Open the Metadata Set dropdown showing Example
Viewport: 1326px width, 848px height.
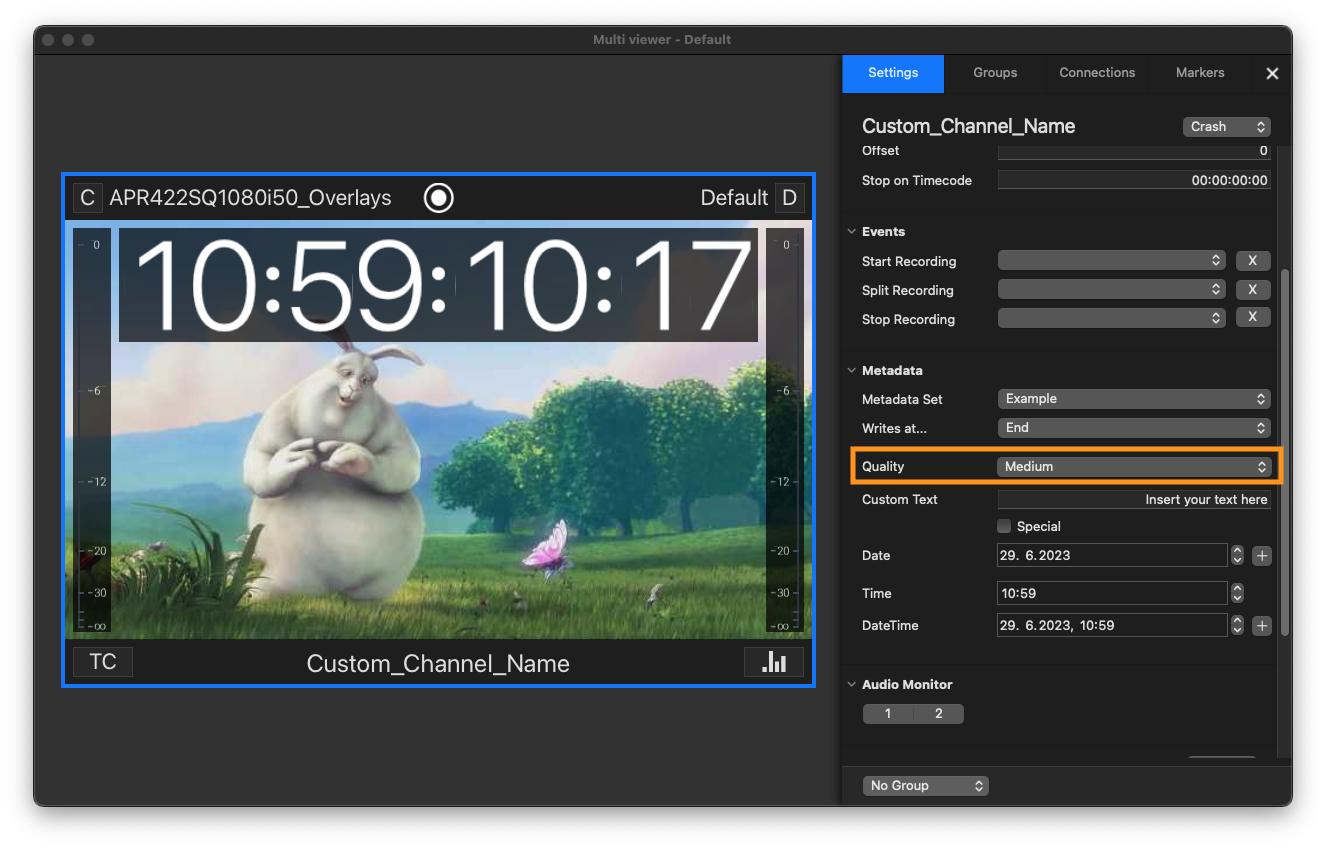pos(1134,398)
